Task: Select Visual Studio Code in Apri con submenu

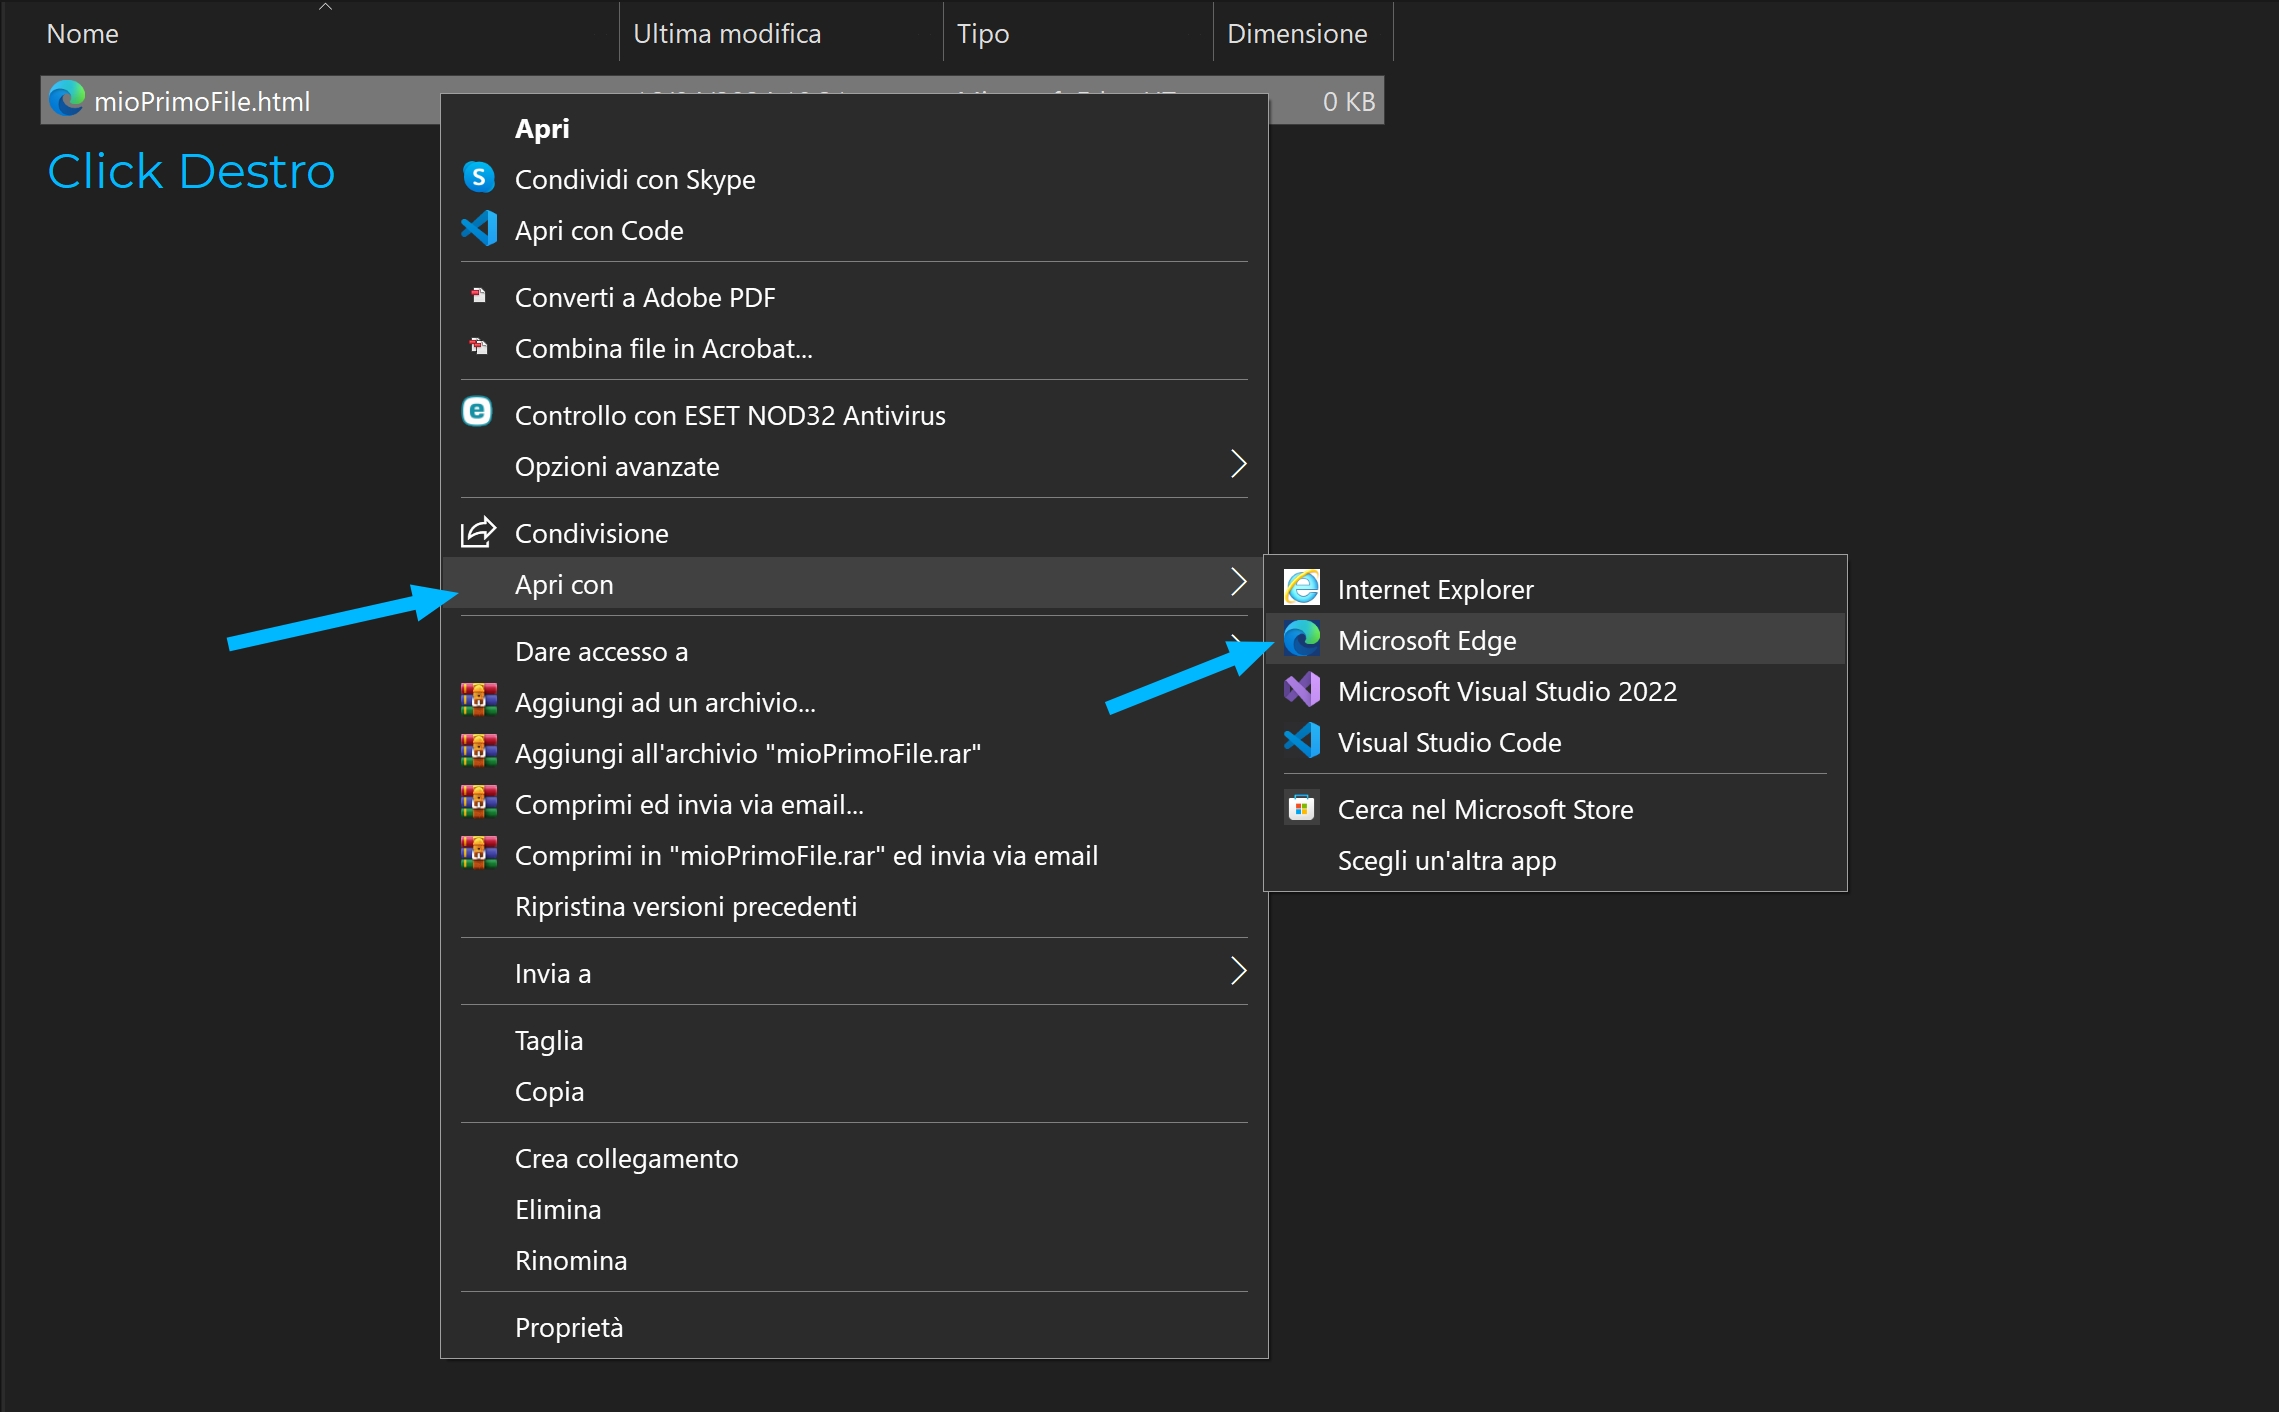Action: coord(1449,743)
